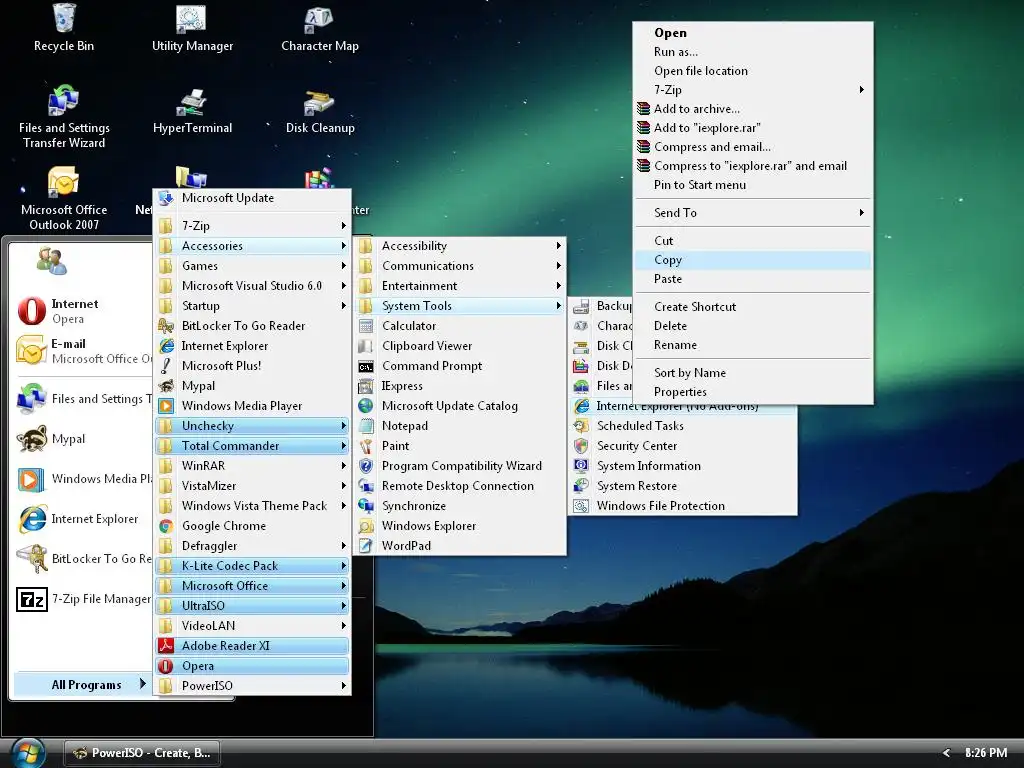Click the Opera icon beside Internet in the Start menu
The width and height of the screenshot is (1024, 768).
(x=31, y=311)
